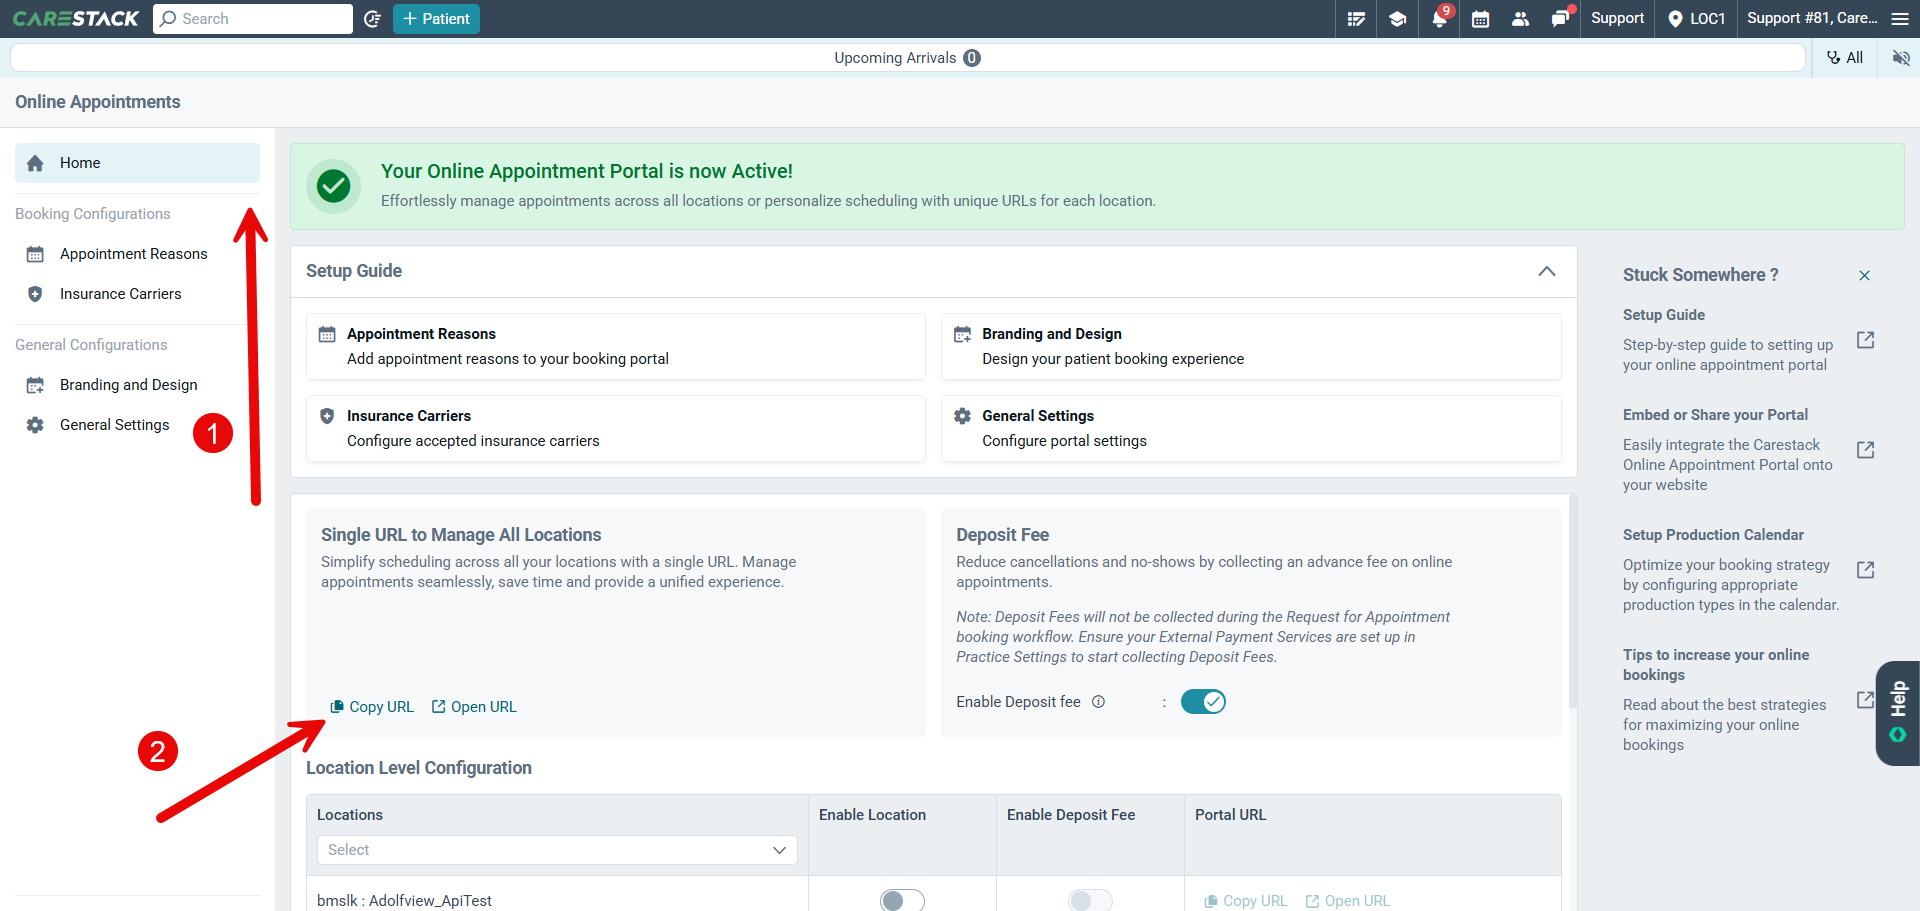This screenshot has width=1920, height=911.
Task: Click the + Patient button
Action: [x=436, y=19]
